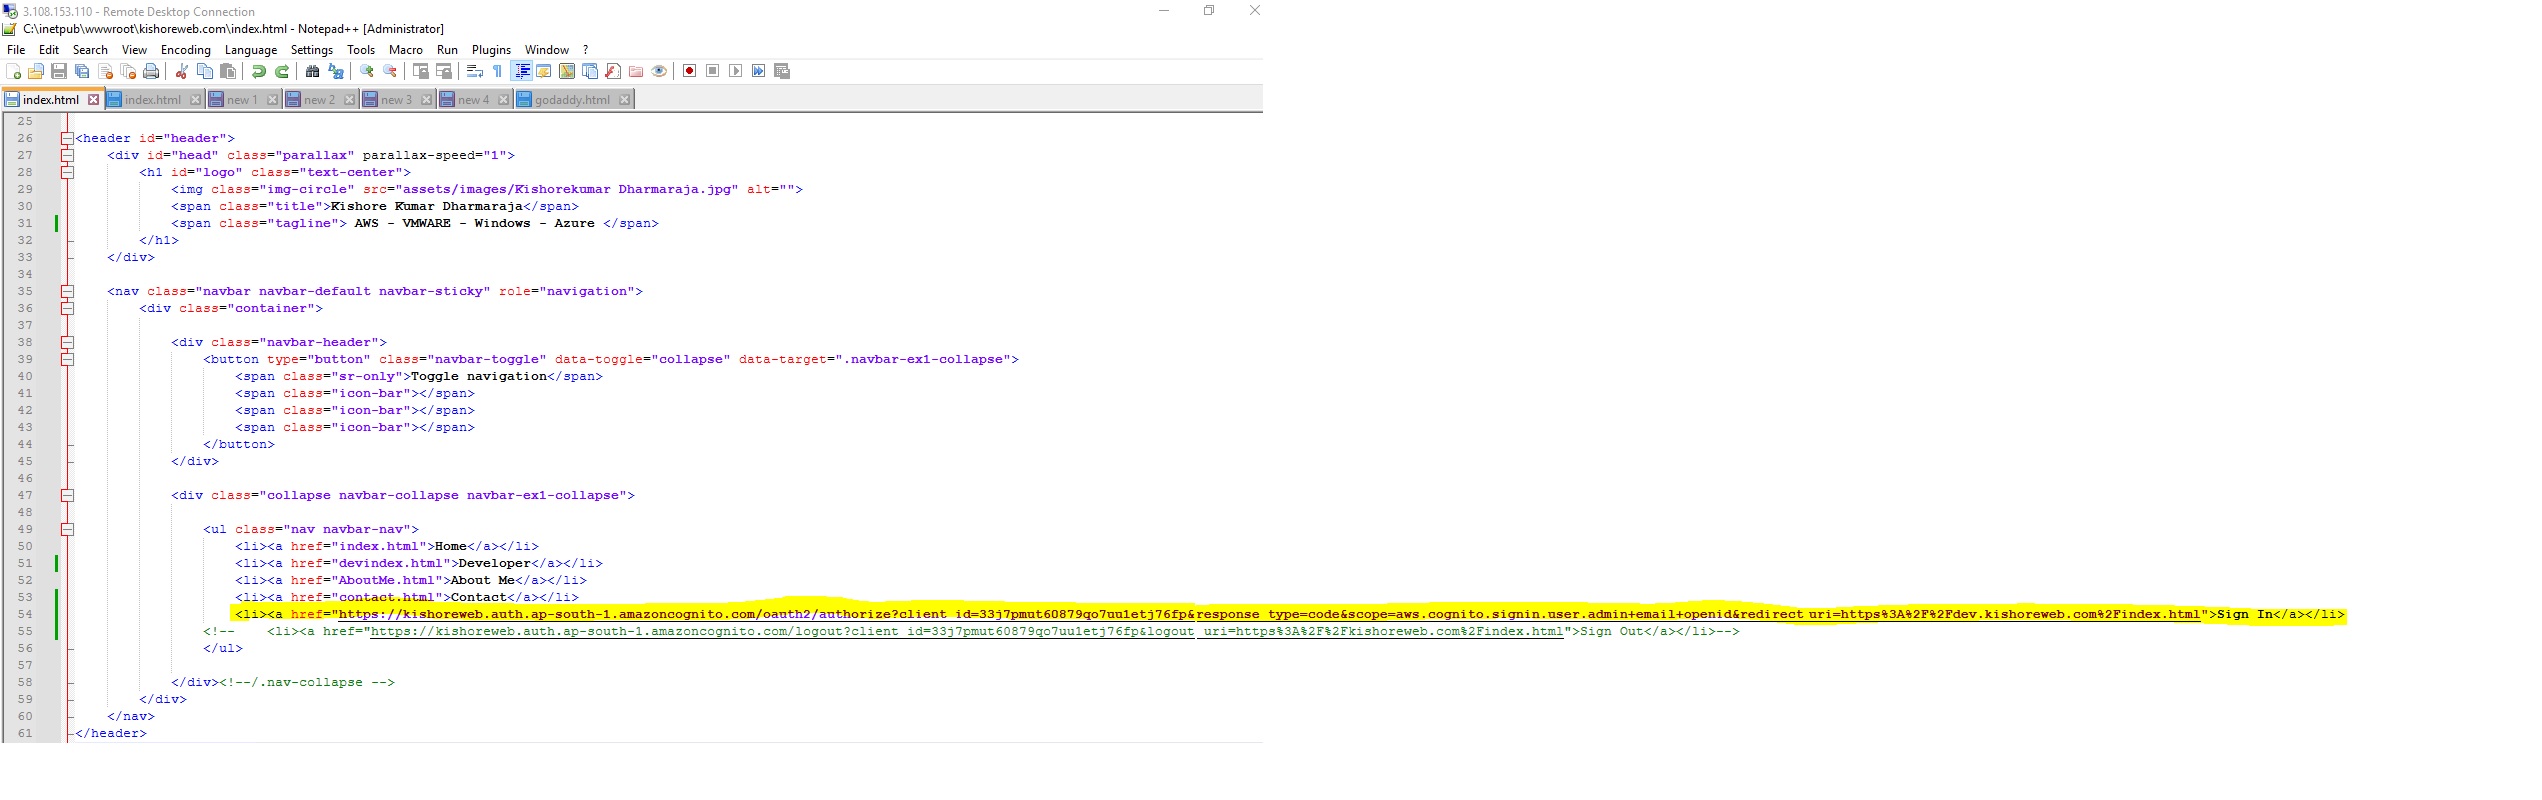
Task: Click the New file toolbar icon
Action: 14,71
